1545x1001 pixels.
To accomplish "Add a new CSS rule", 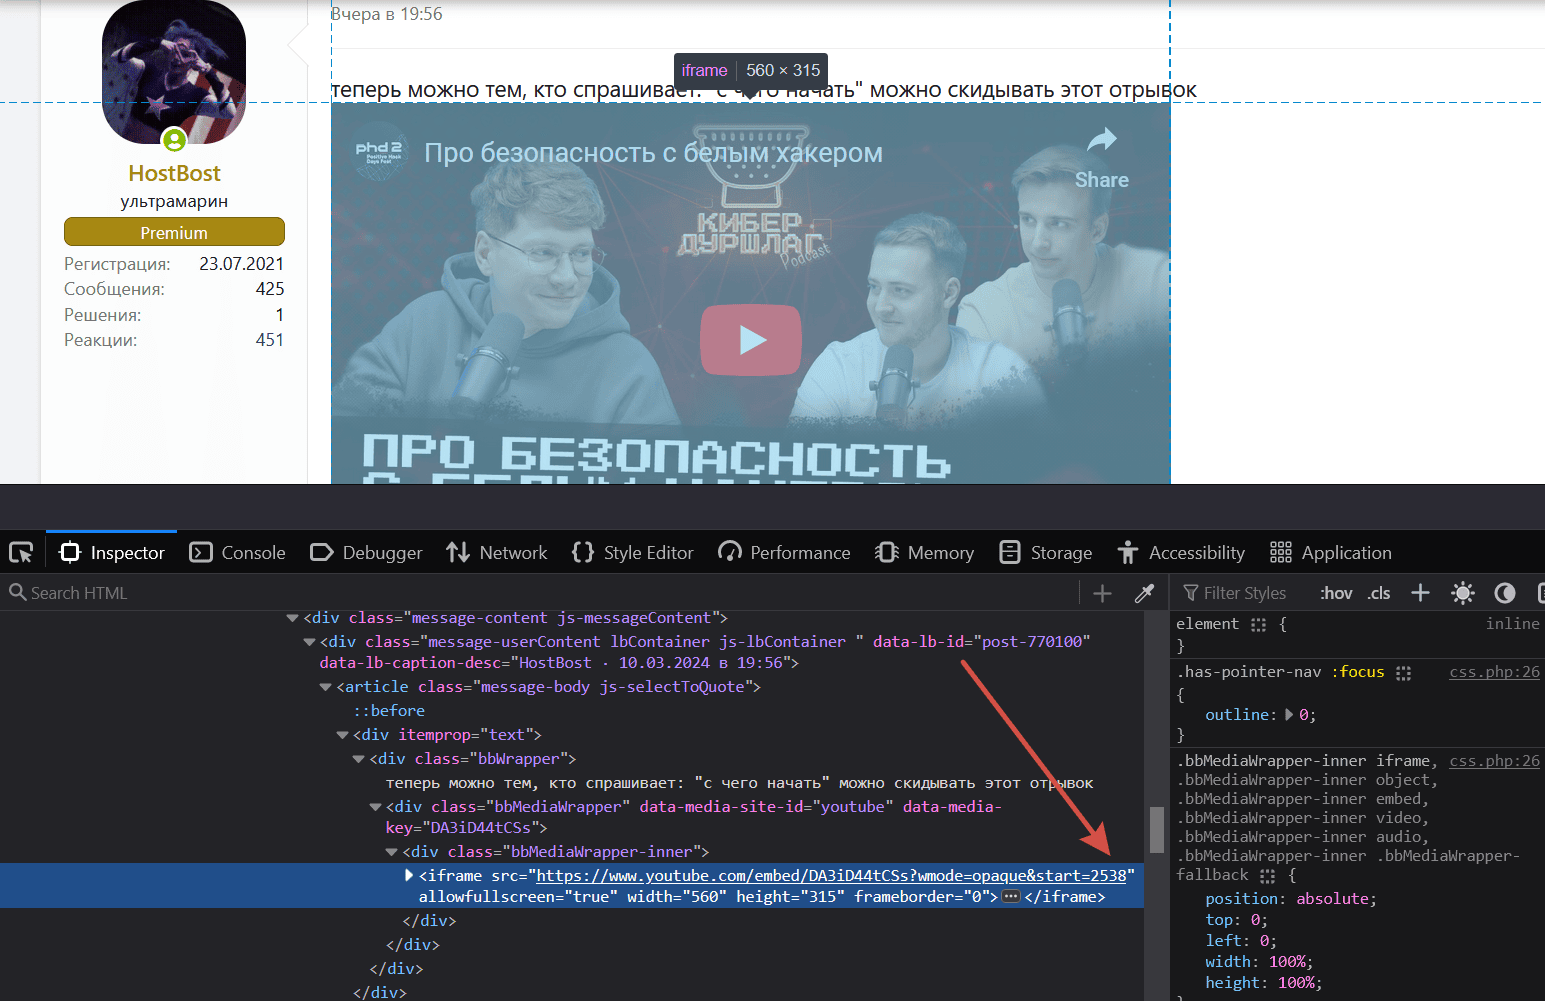I will pyautogui.click(x=1420, y=593).
